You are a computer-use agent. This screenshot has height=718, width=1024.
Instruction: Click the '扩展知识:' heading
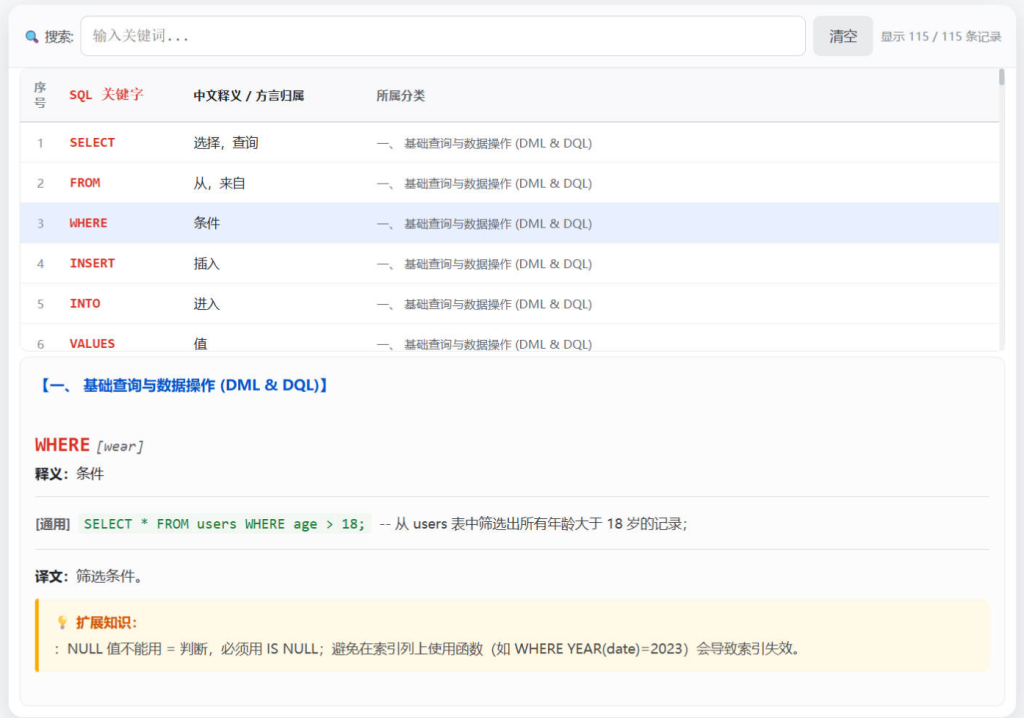click(x=106, y=623)
